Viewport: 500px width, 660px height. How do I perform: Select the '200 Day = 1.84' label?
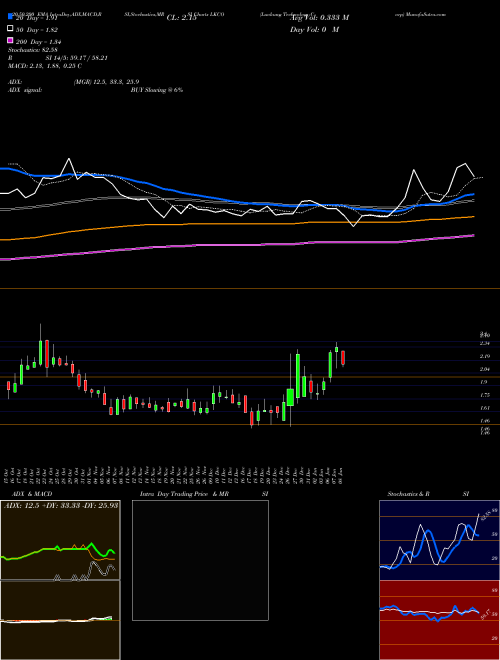(39, 41)
